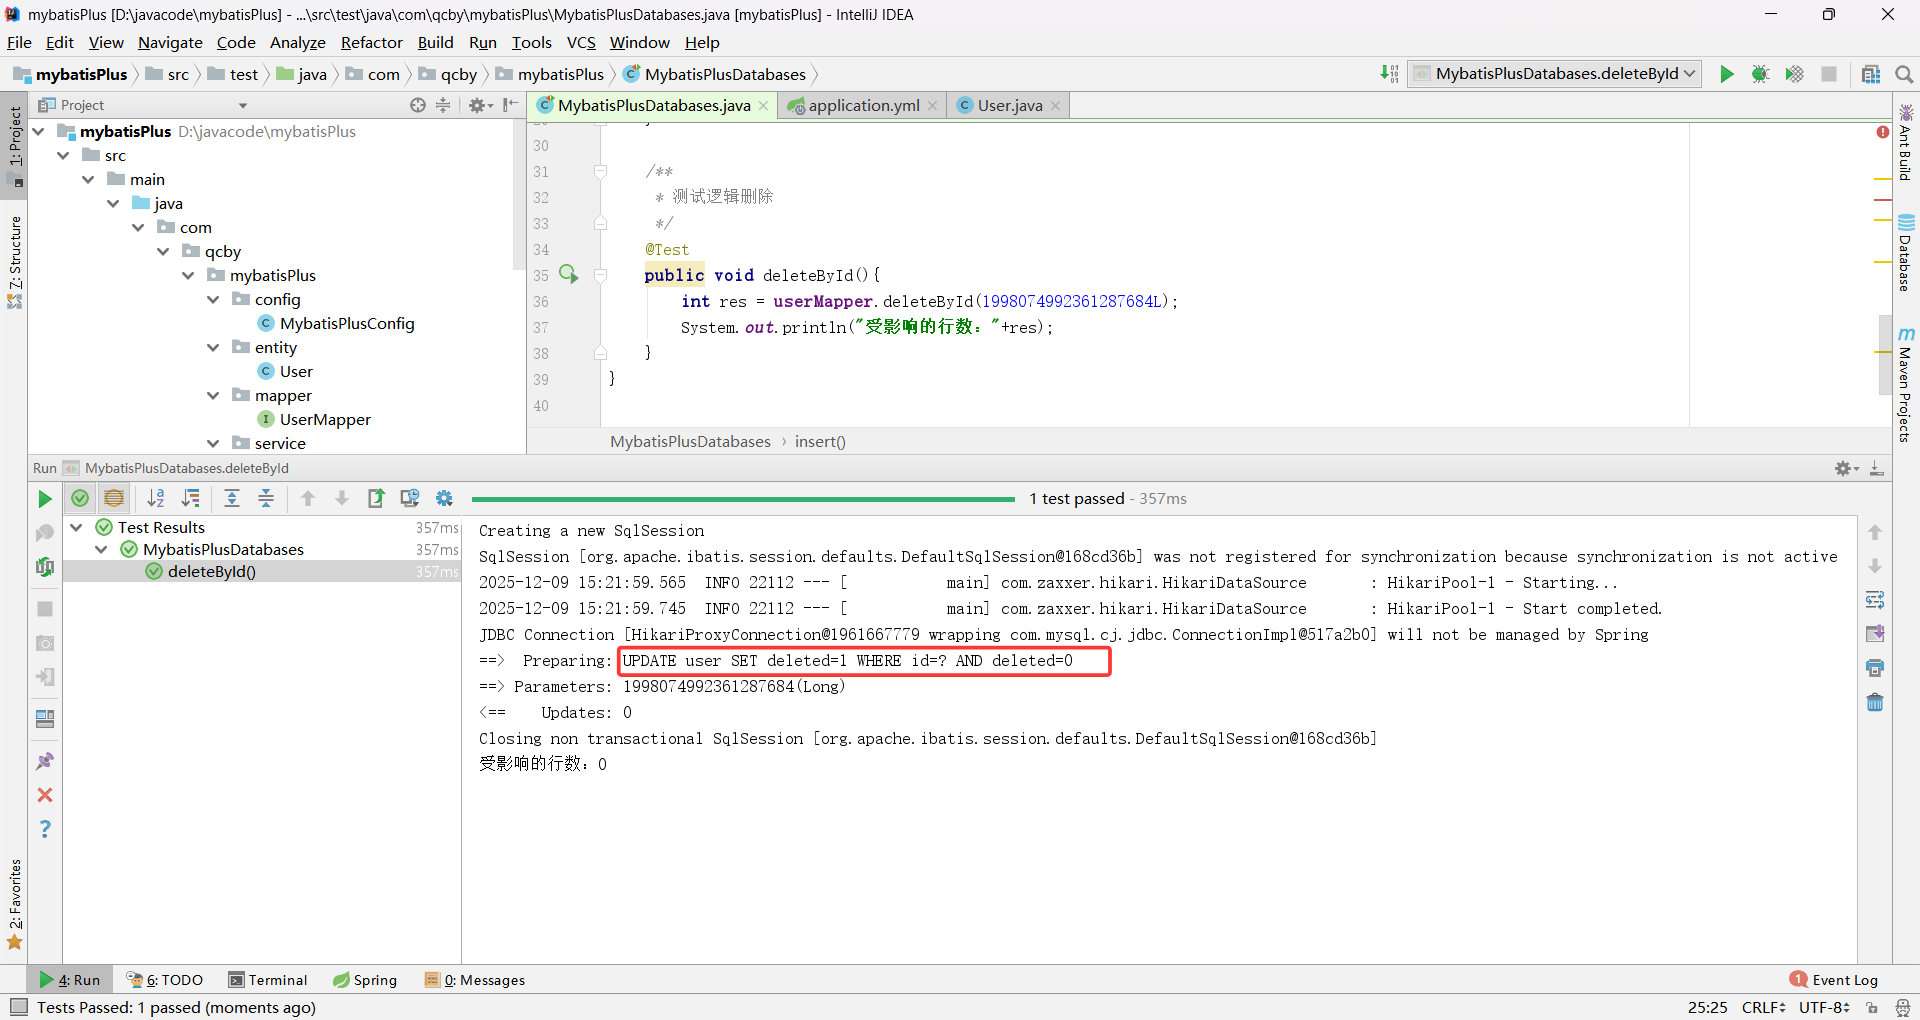Print console output icon

pos(1875,668)
